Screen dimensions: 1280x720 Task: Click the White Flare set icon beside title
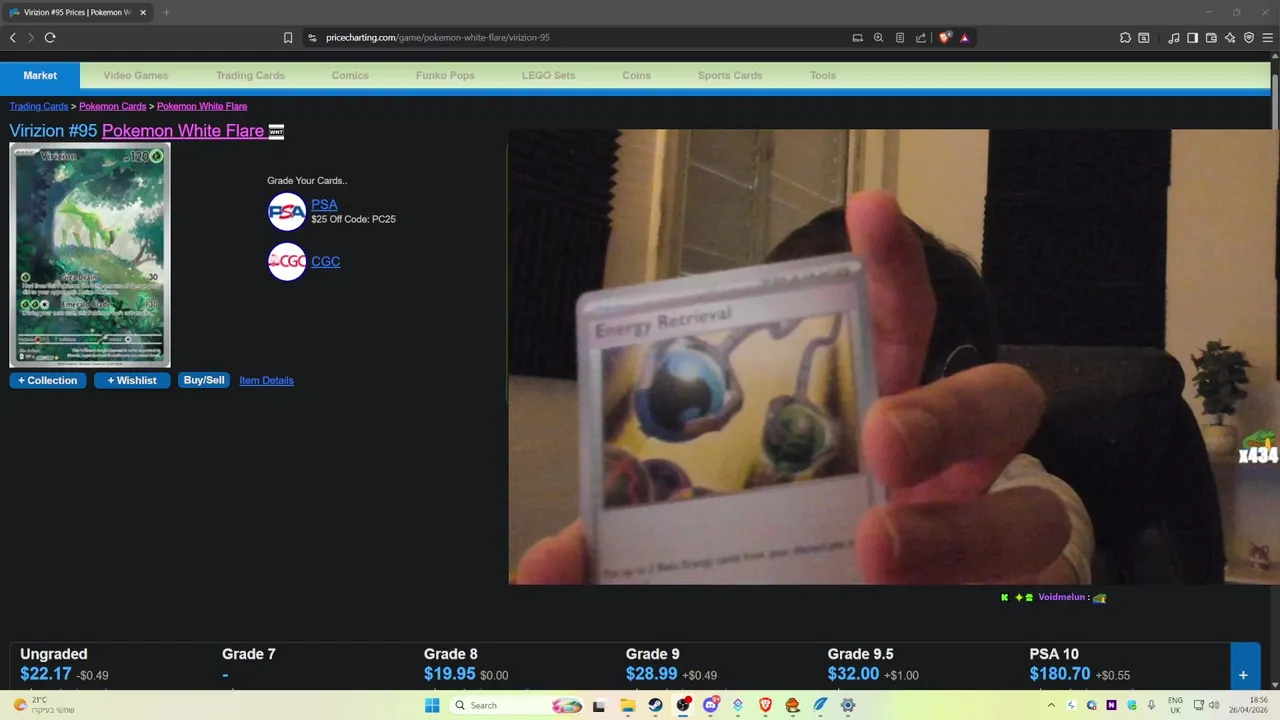[277, 132]
